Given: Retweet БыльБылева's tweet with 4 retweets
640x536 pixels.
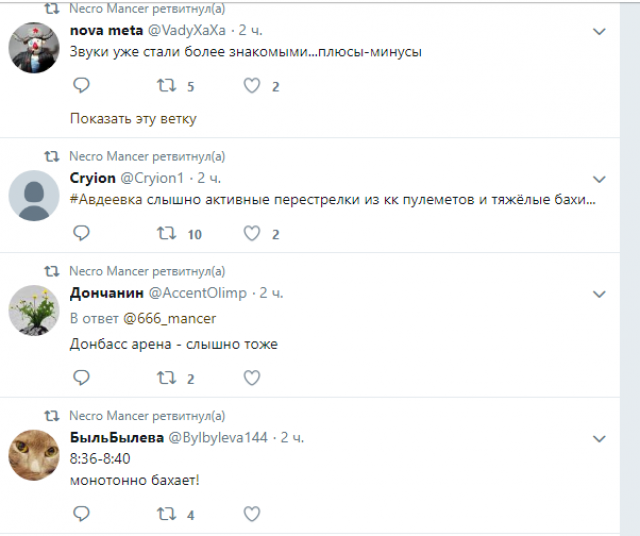Looking at the screenshot, I should tap(167, 514).
